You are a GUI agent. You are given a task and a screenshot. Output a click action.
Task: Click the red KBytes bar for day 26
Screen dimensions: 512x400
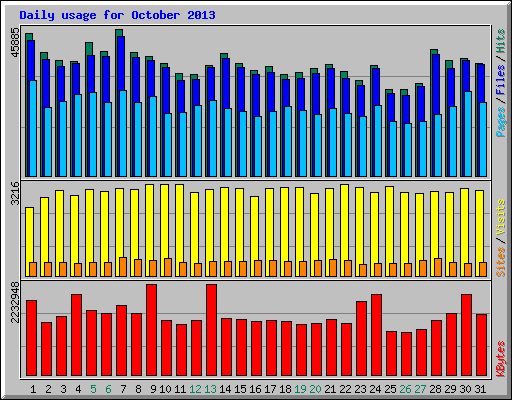tap(407, 354)
